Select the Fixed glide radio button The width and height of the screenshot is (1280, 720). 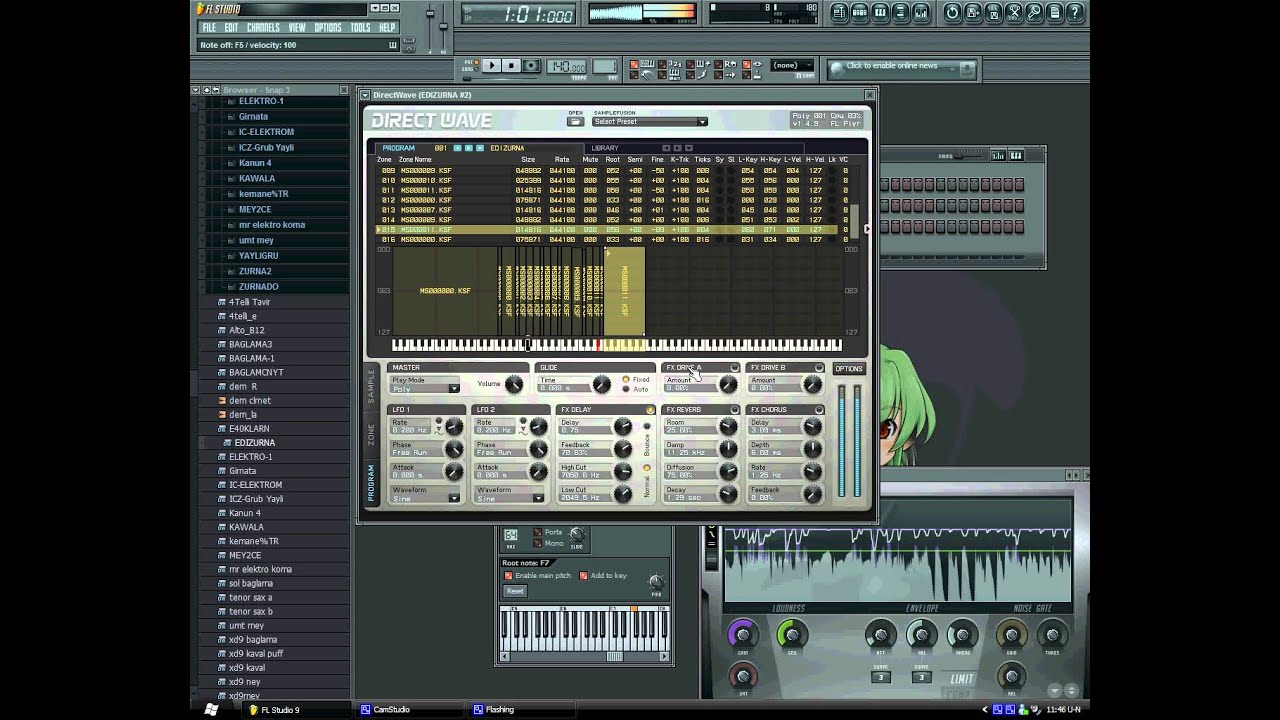click(626, 379)
